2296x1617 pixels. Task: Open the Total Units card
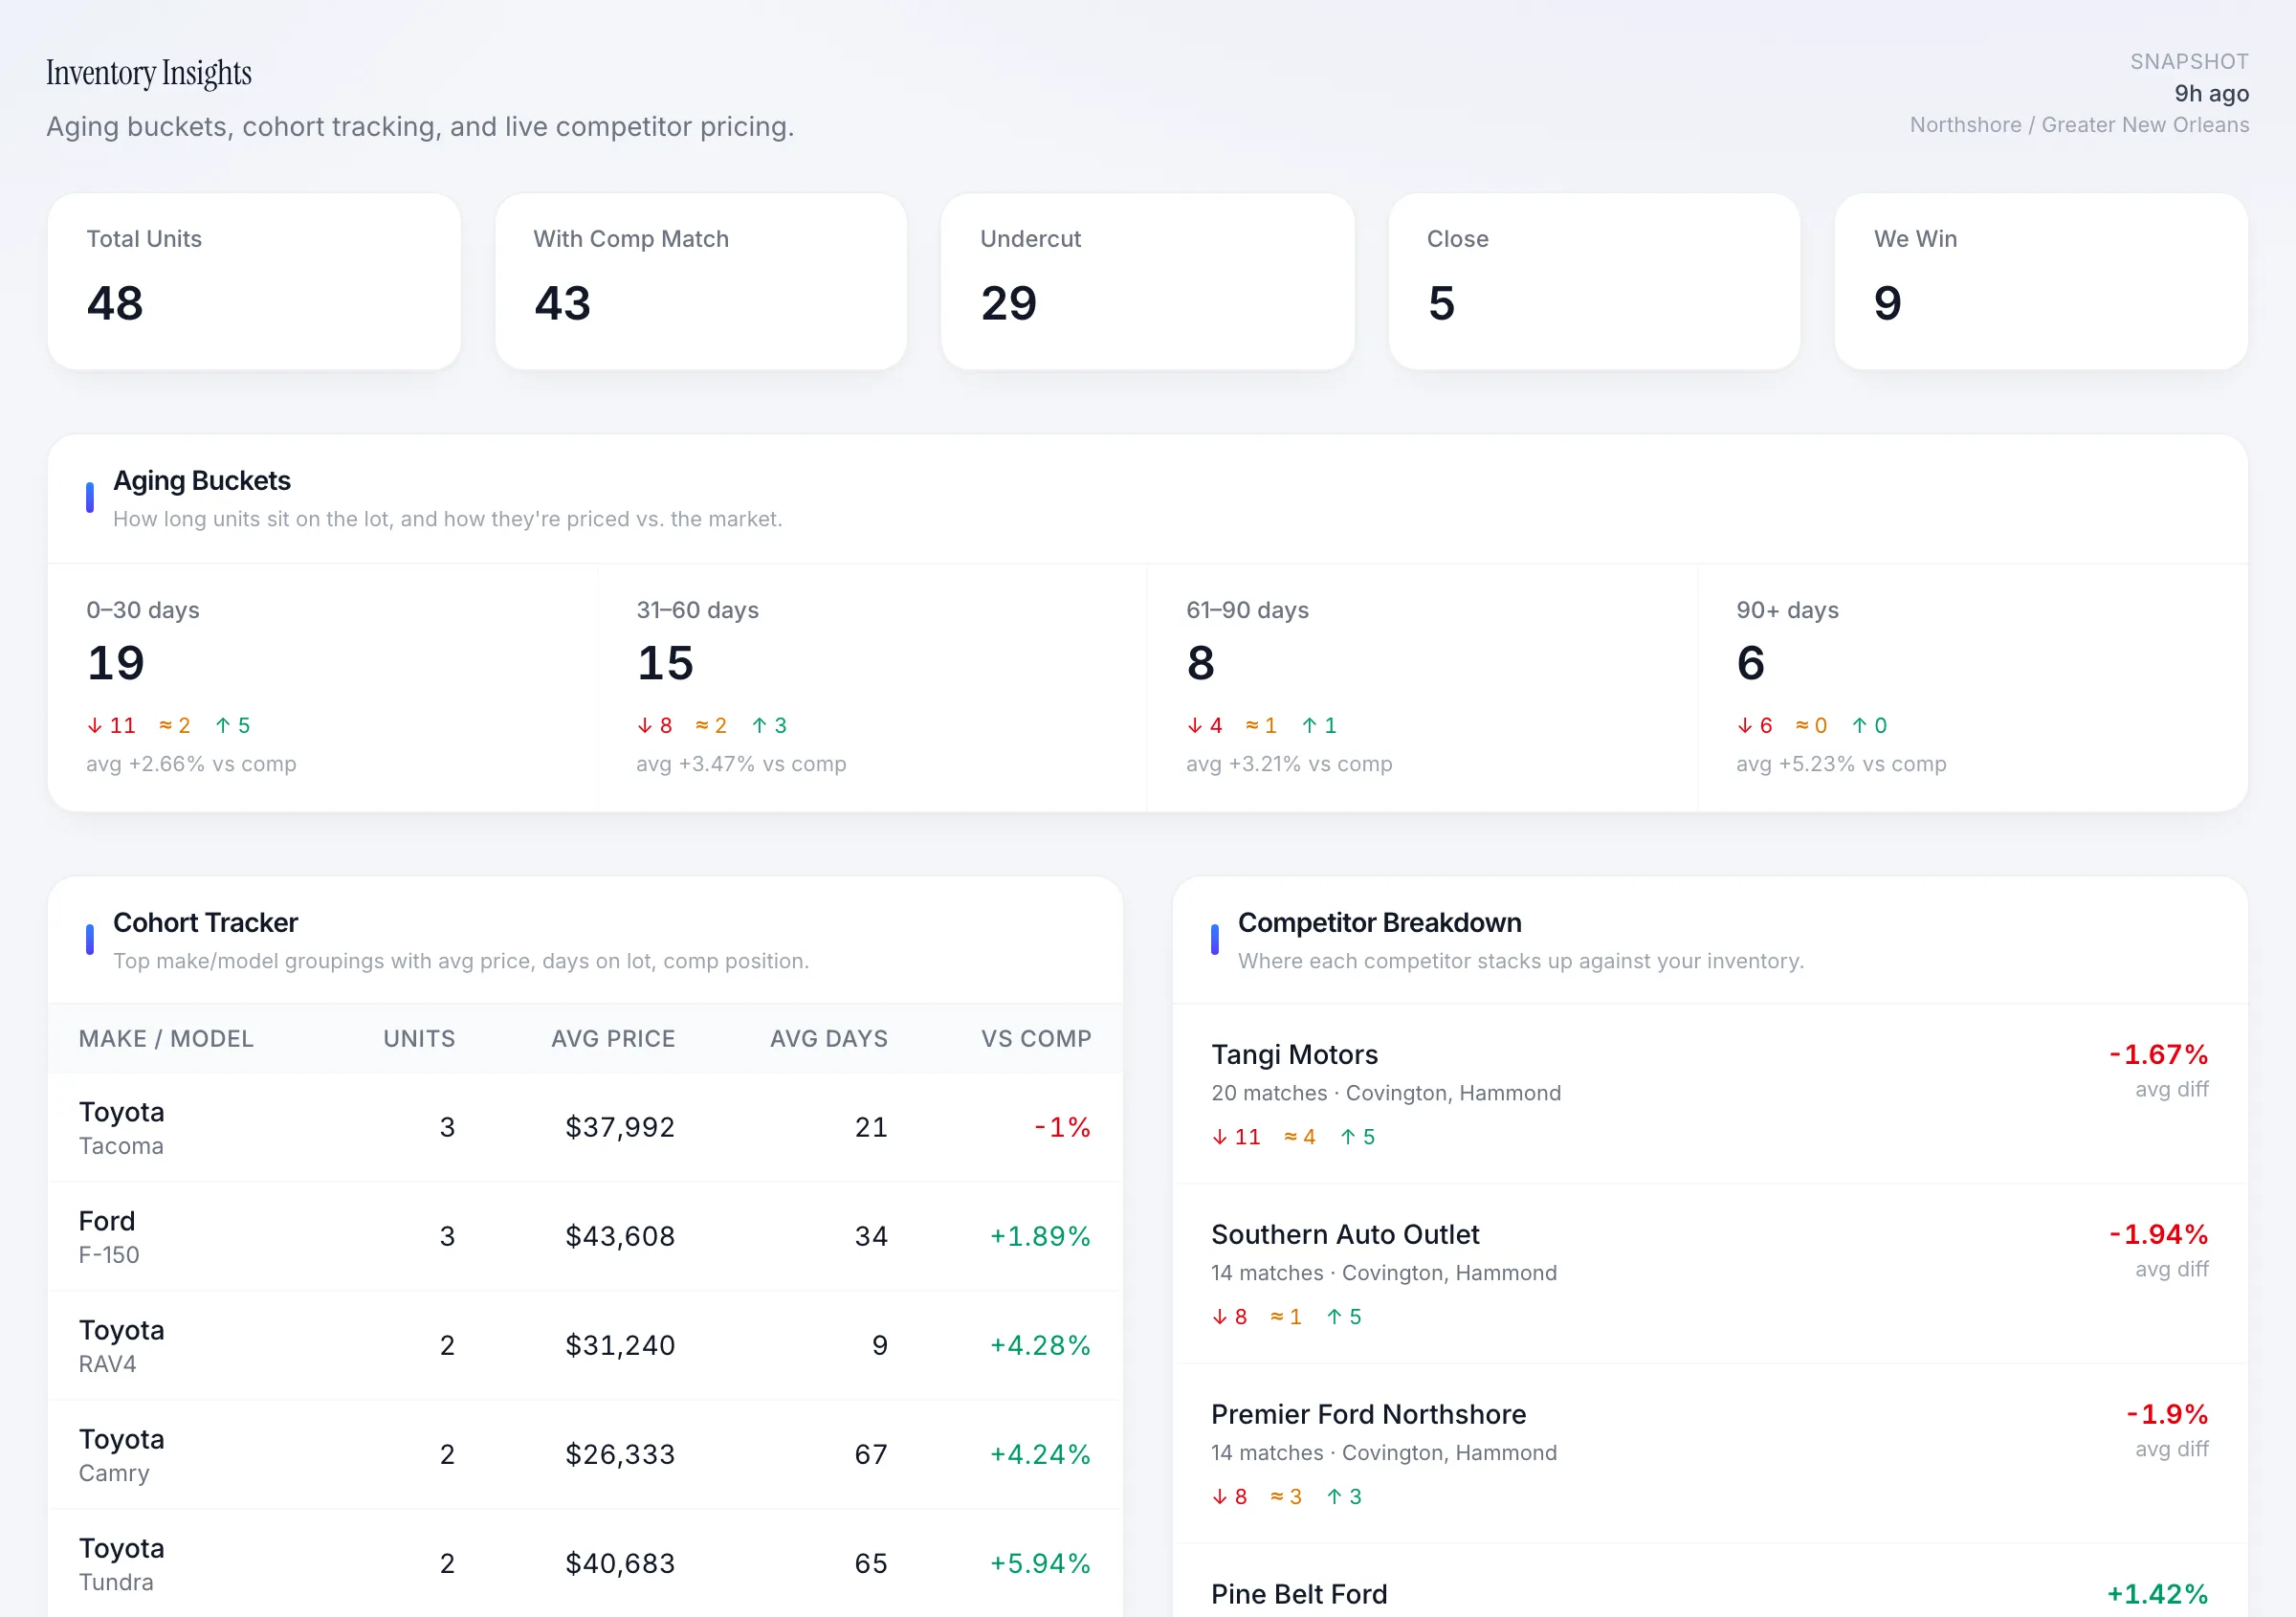(x=254, y=281)
